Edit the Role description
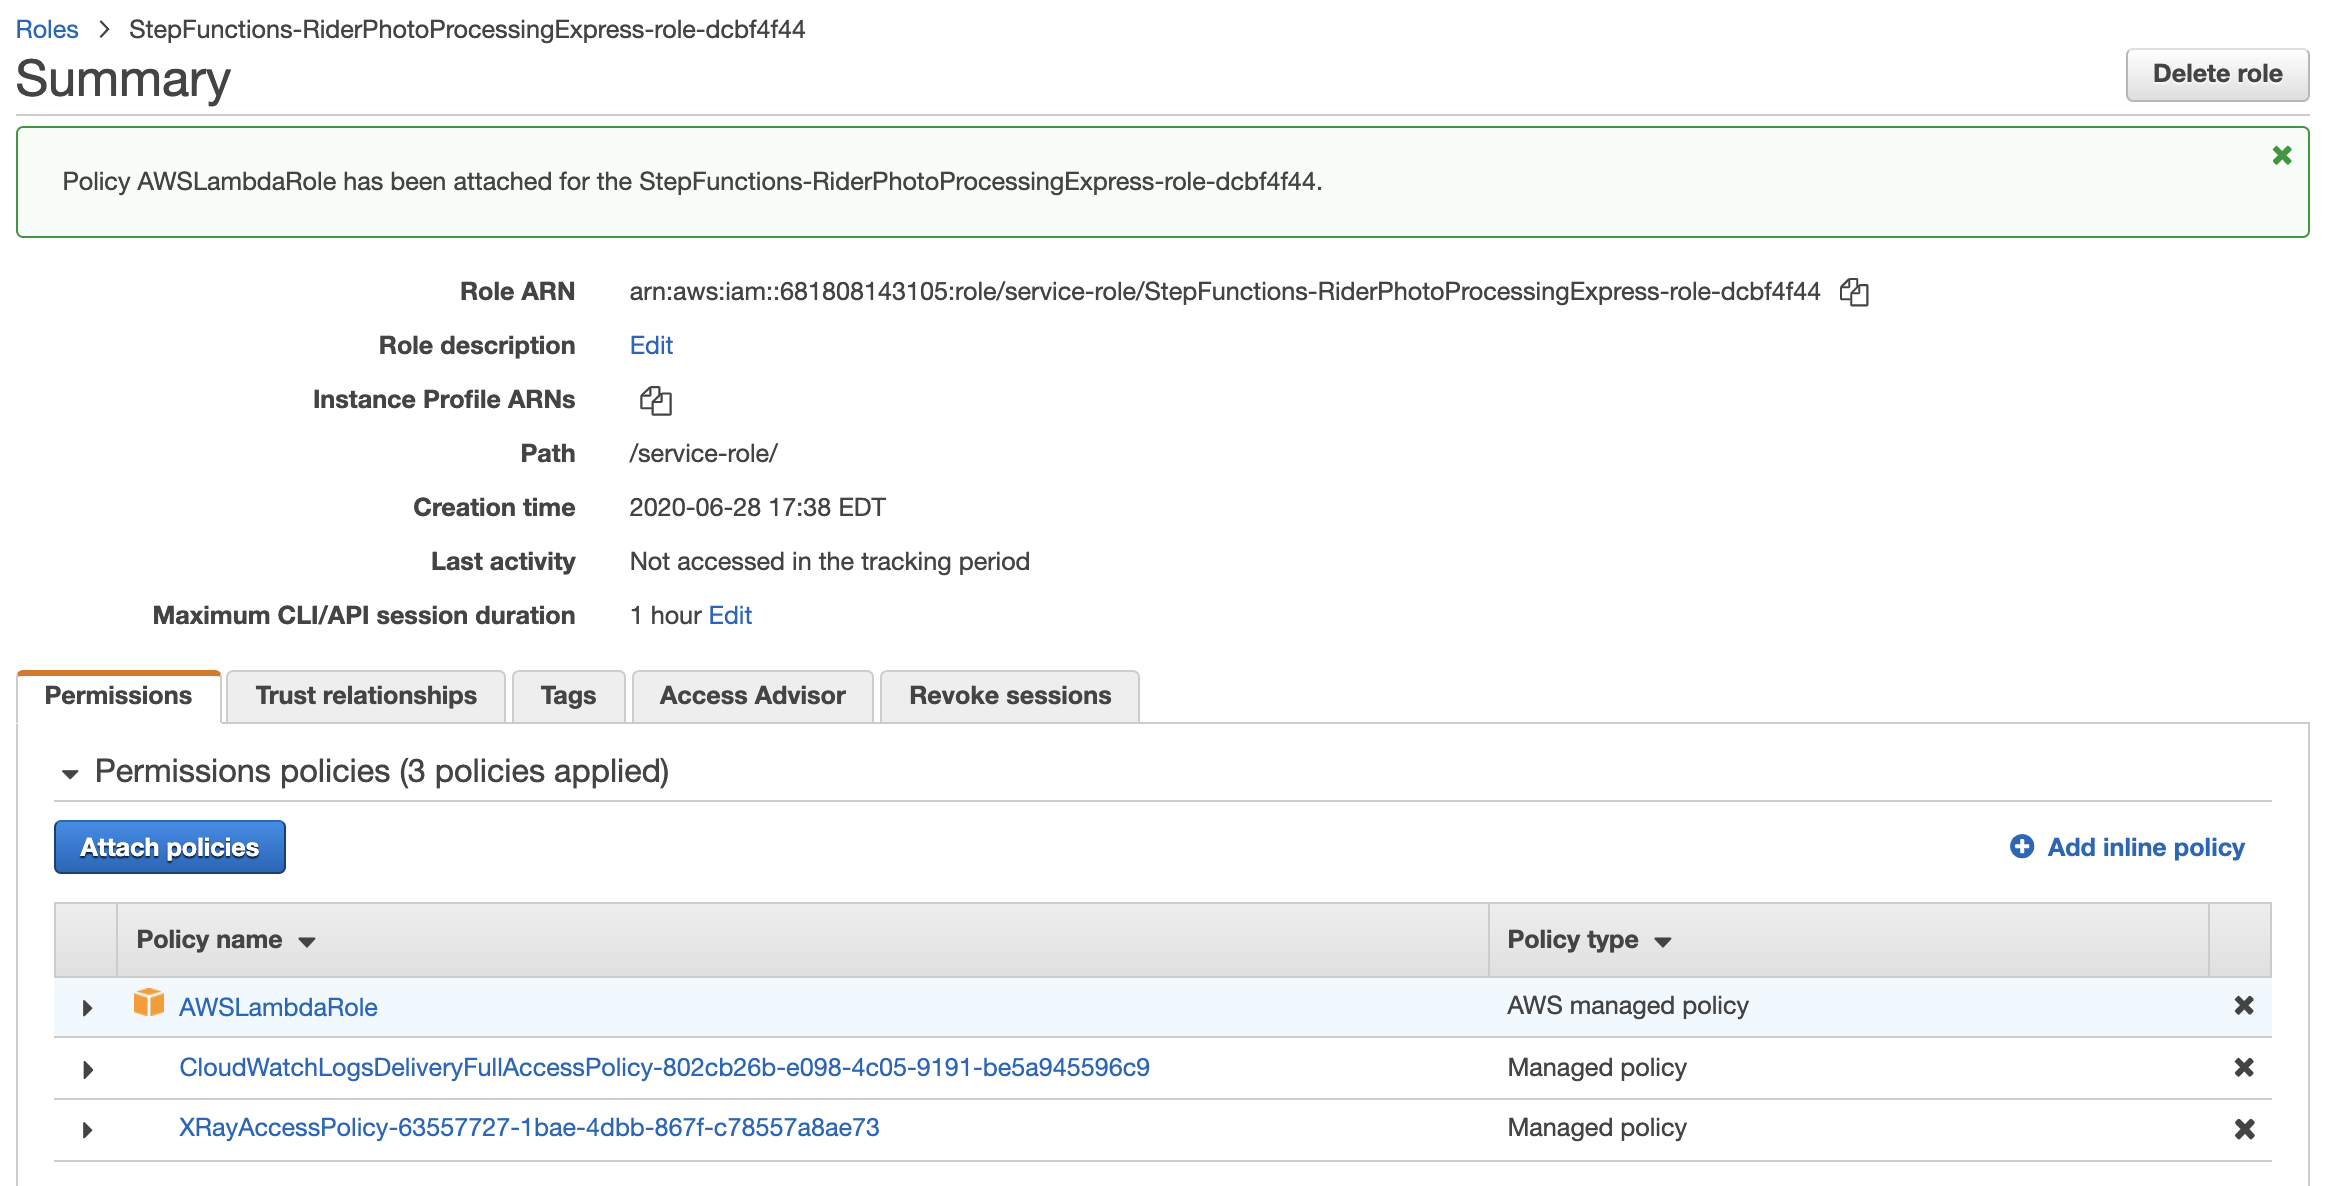The height and width of the screenshot is (1186, 2328). (x=651, y=345)
